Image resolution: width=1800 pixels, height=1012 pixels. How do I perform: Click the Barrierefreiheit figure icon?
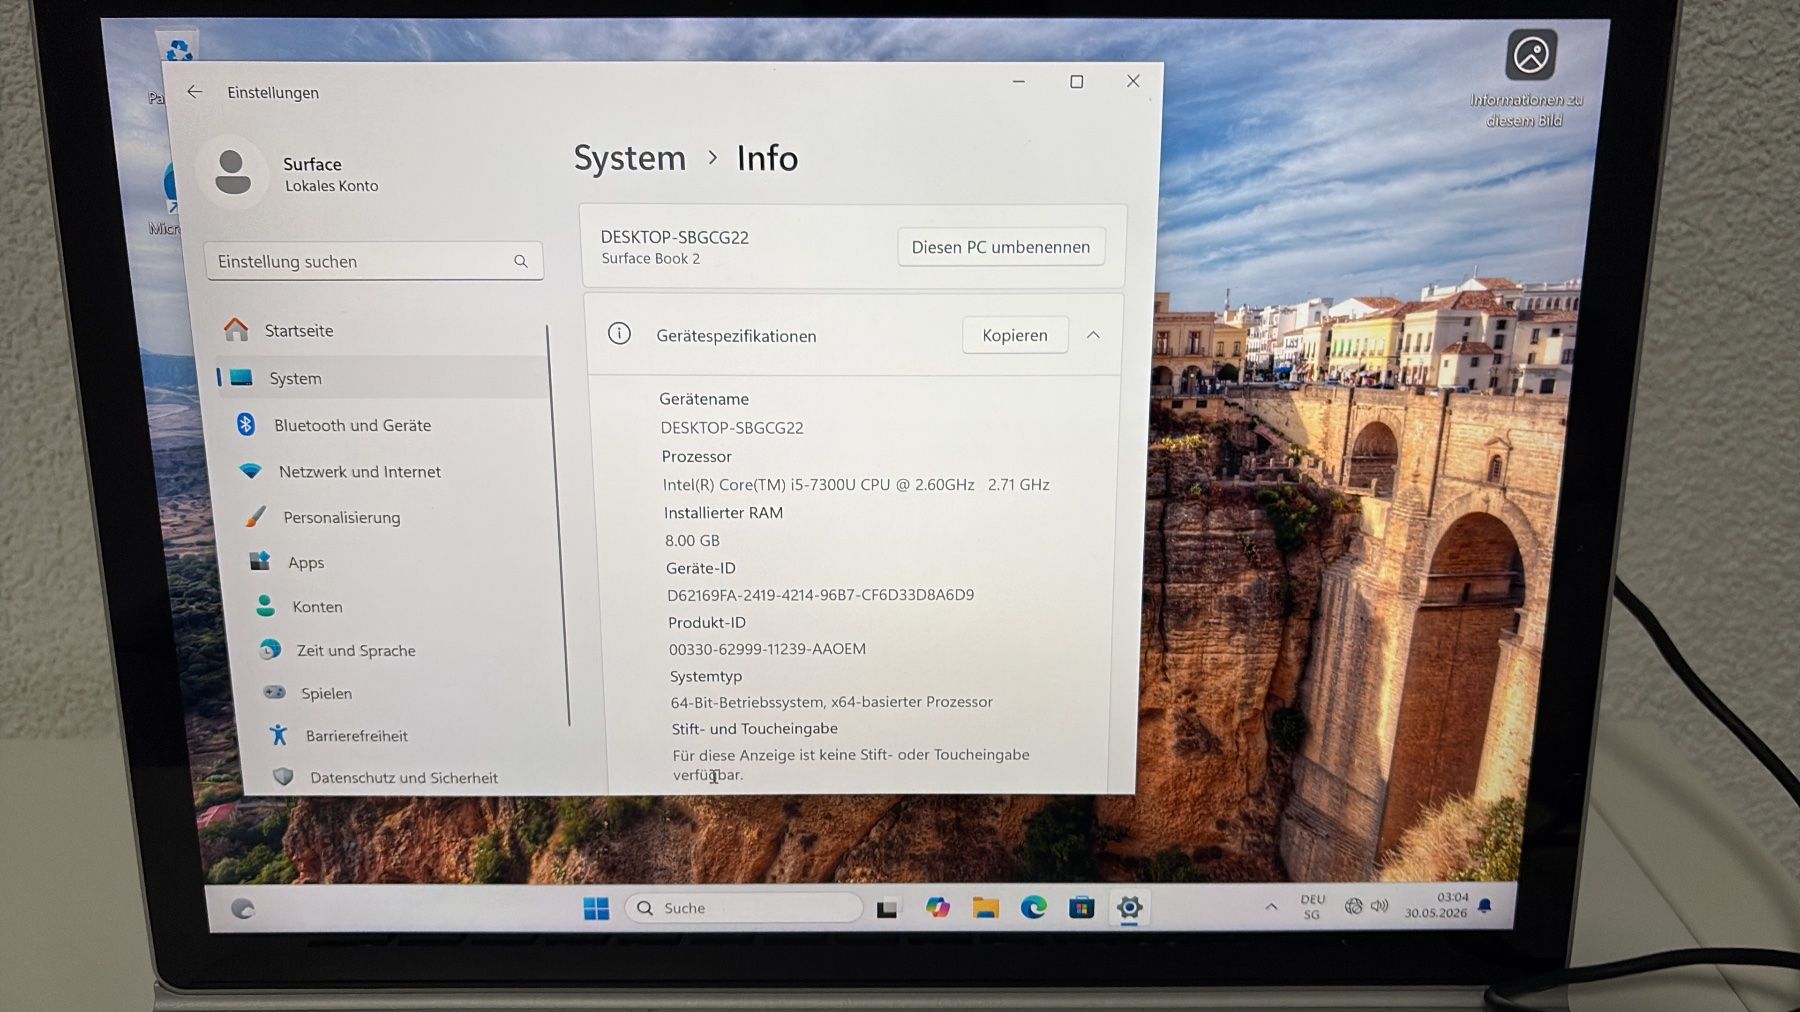pos(279,735)
